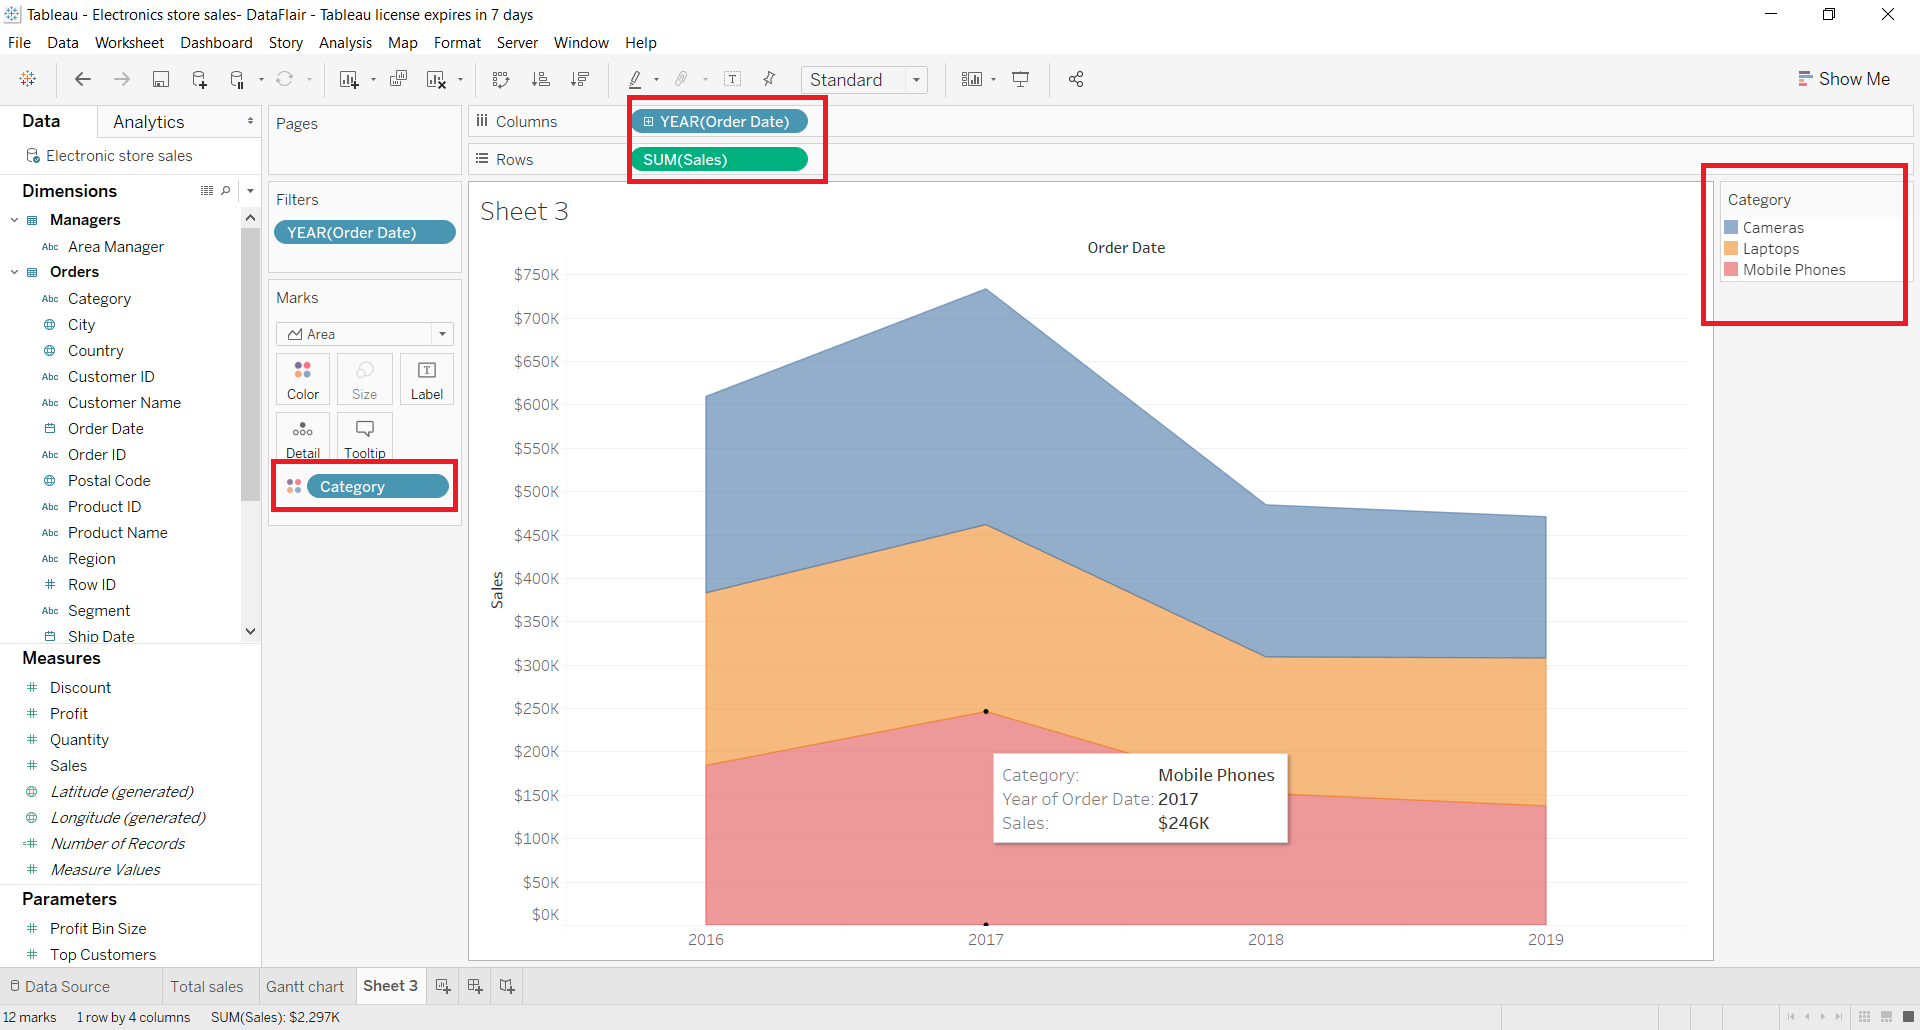Click the Share workbook icon
The image size is (1920, 1030).
1076,80
